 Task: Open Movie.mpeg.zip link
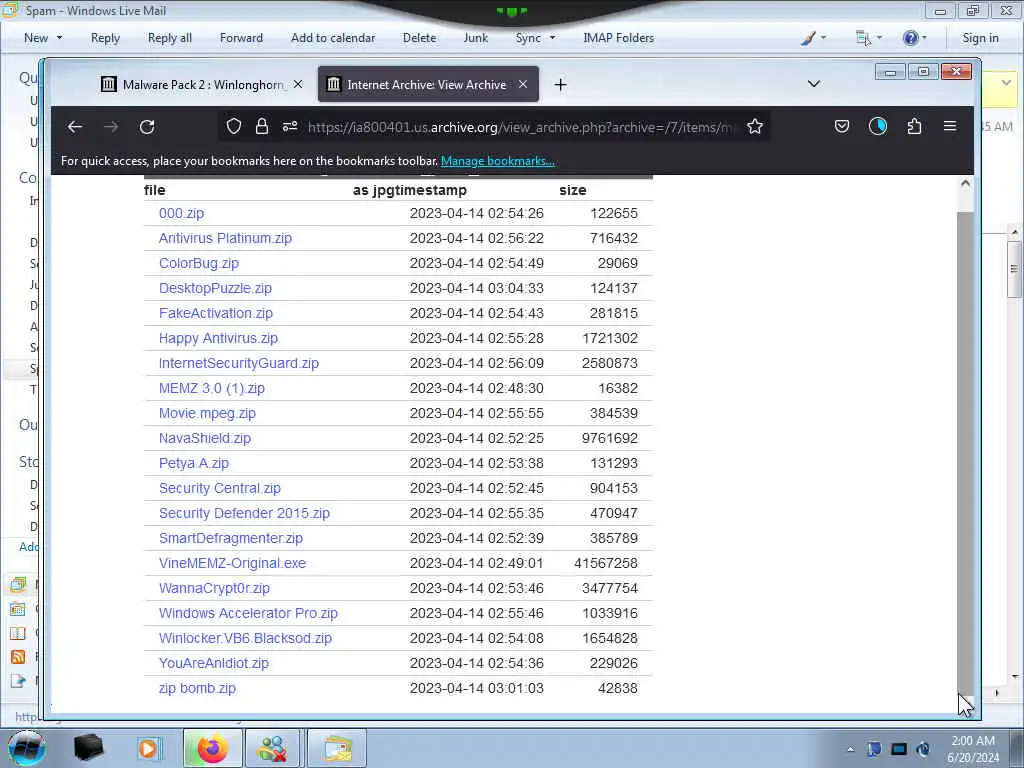point(207,413)
